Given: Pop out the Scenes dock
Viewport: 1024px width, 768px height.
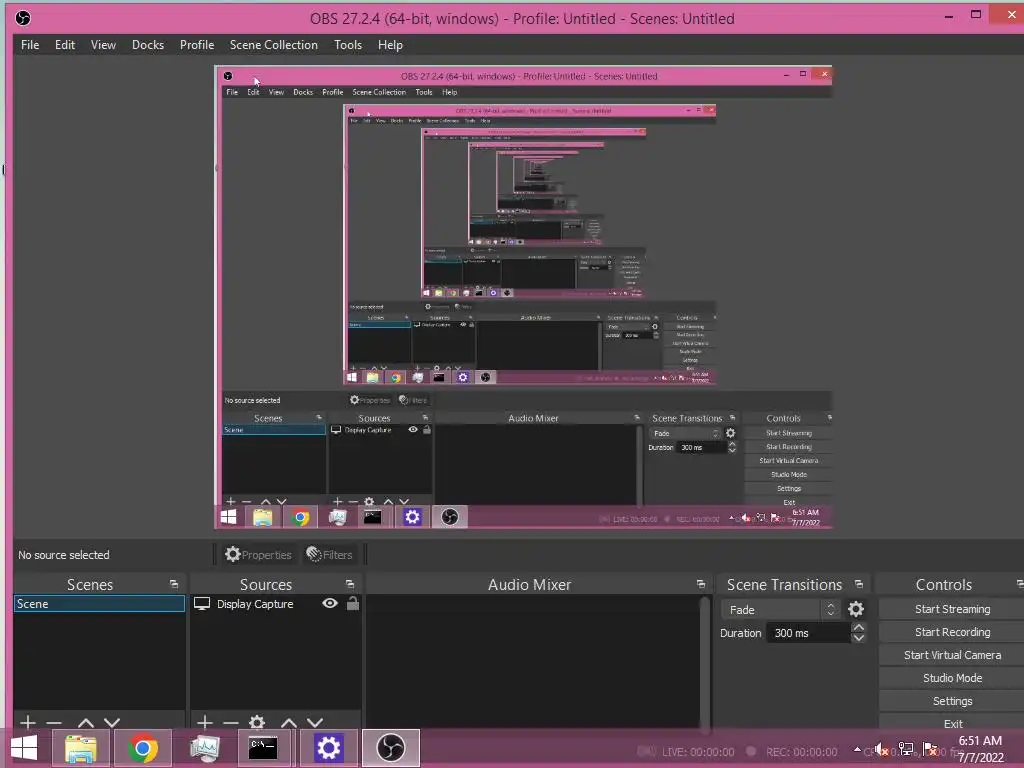Looking at the screenshot, I should coord(174,584).
